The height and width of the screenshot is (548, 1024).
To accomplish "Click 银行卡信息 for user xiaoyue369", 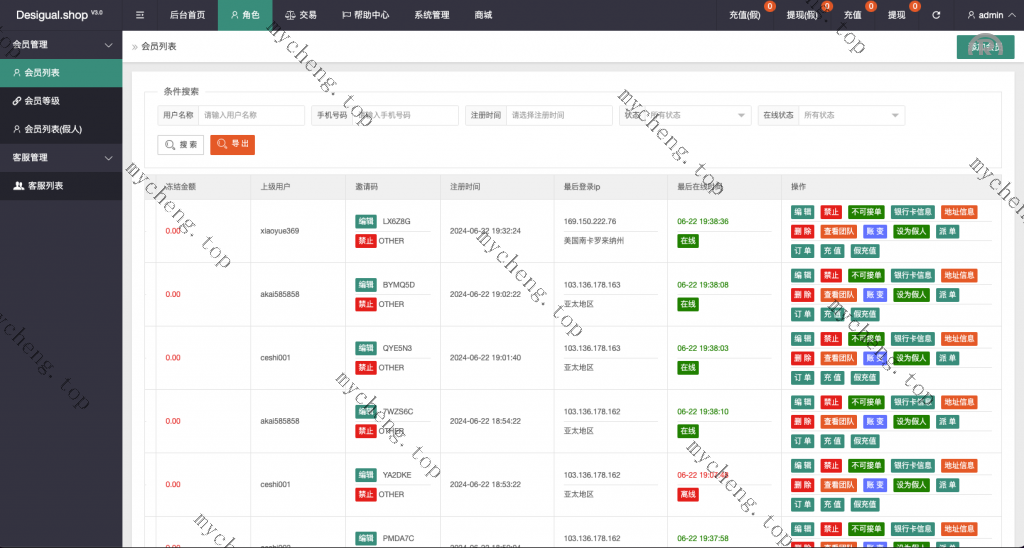I will [912, 212].
